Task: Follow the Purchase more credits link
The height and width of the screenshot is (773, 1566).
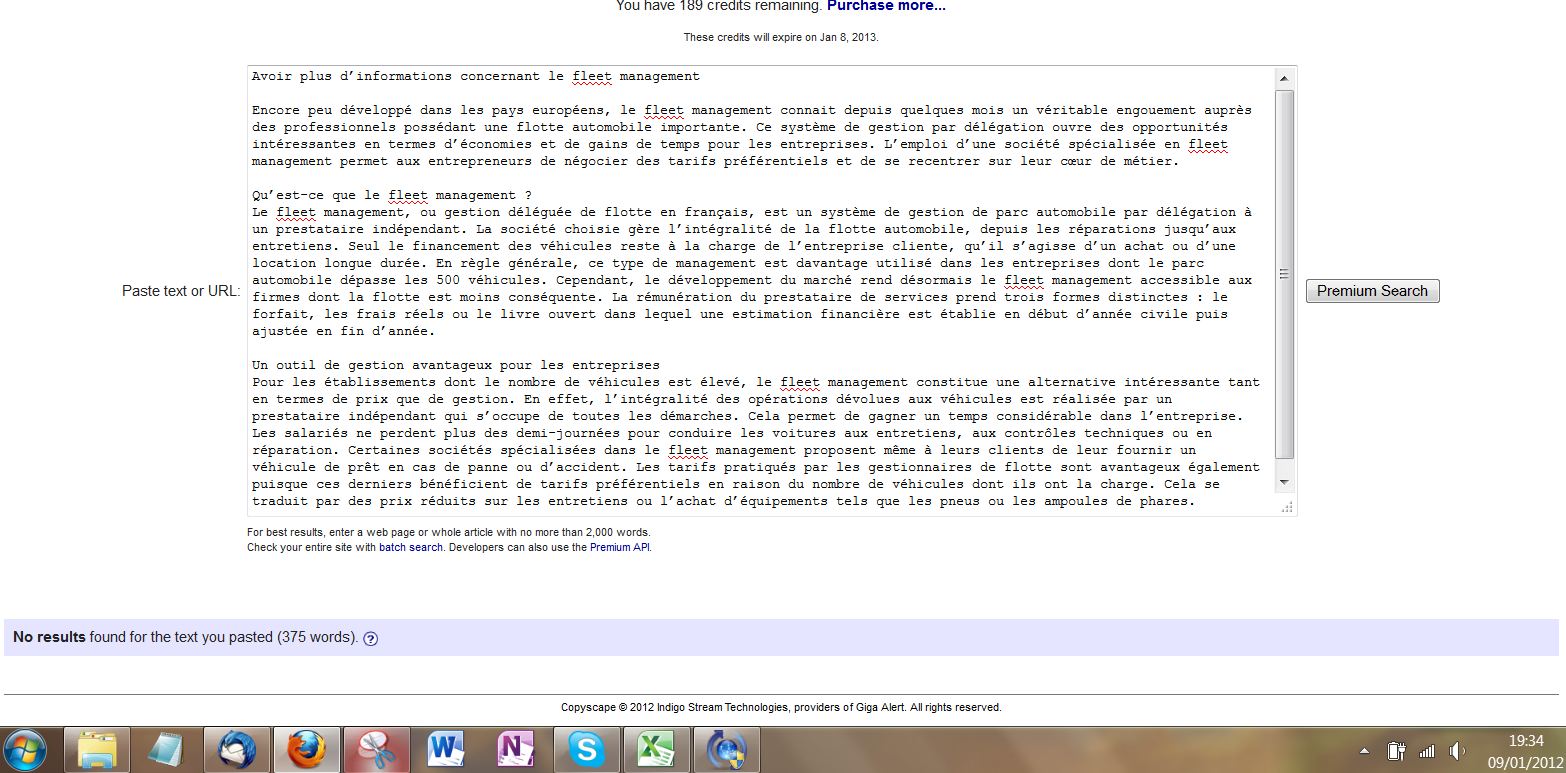Action: [886, 6]
